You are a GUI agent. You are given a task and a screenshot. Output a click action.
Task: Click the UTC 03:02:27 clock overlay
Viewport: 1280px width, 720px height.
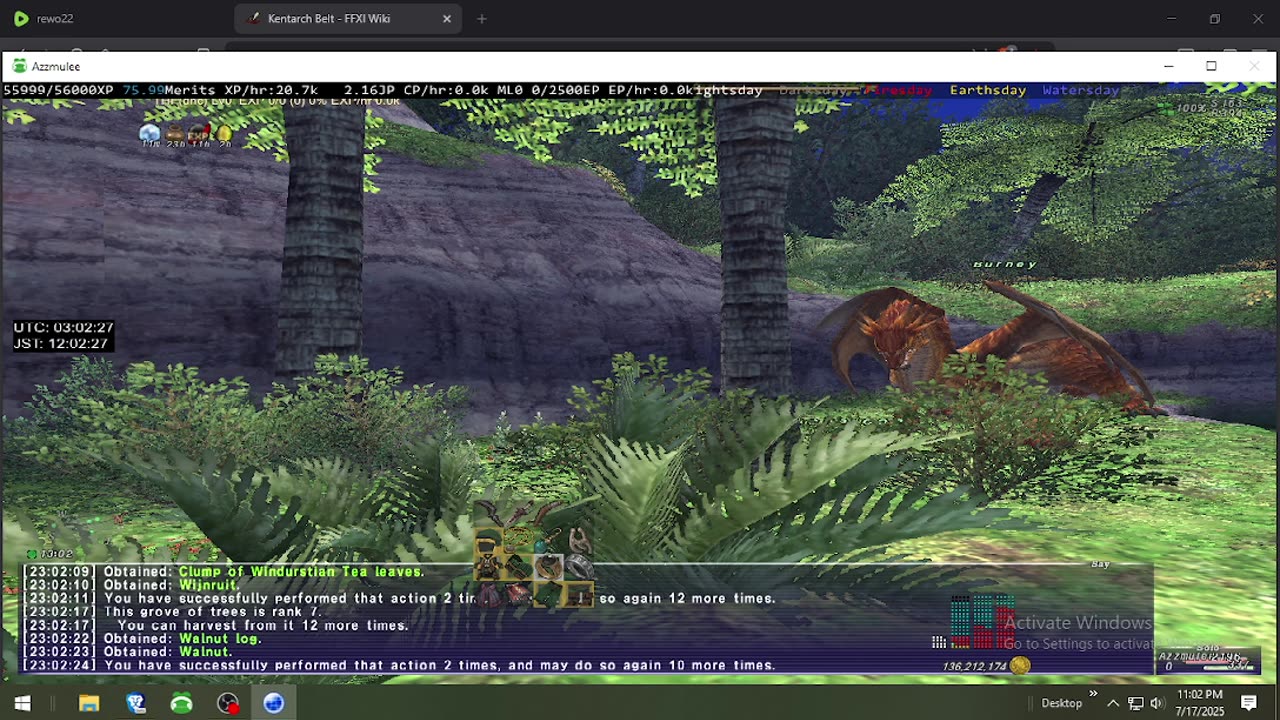(63, 328)
